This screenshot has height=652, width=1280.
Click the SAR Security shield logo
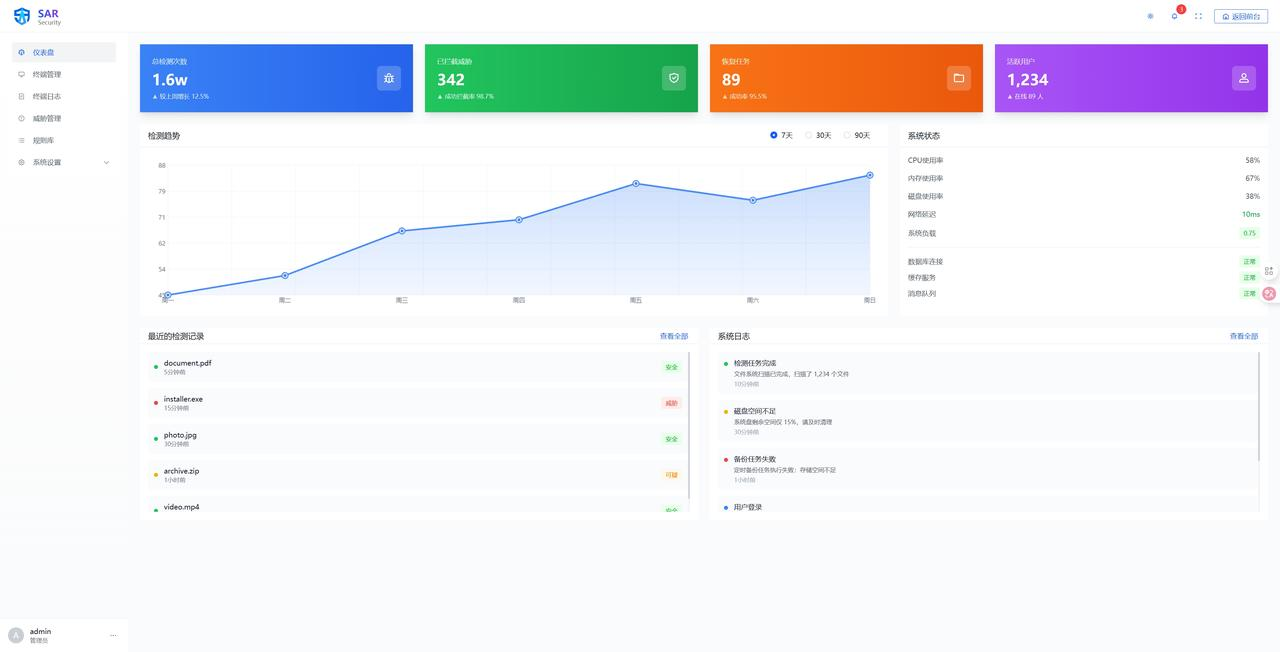(21, 16)
